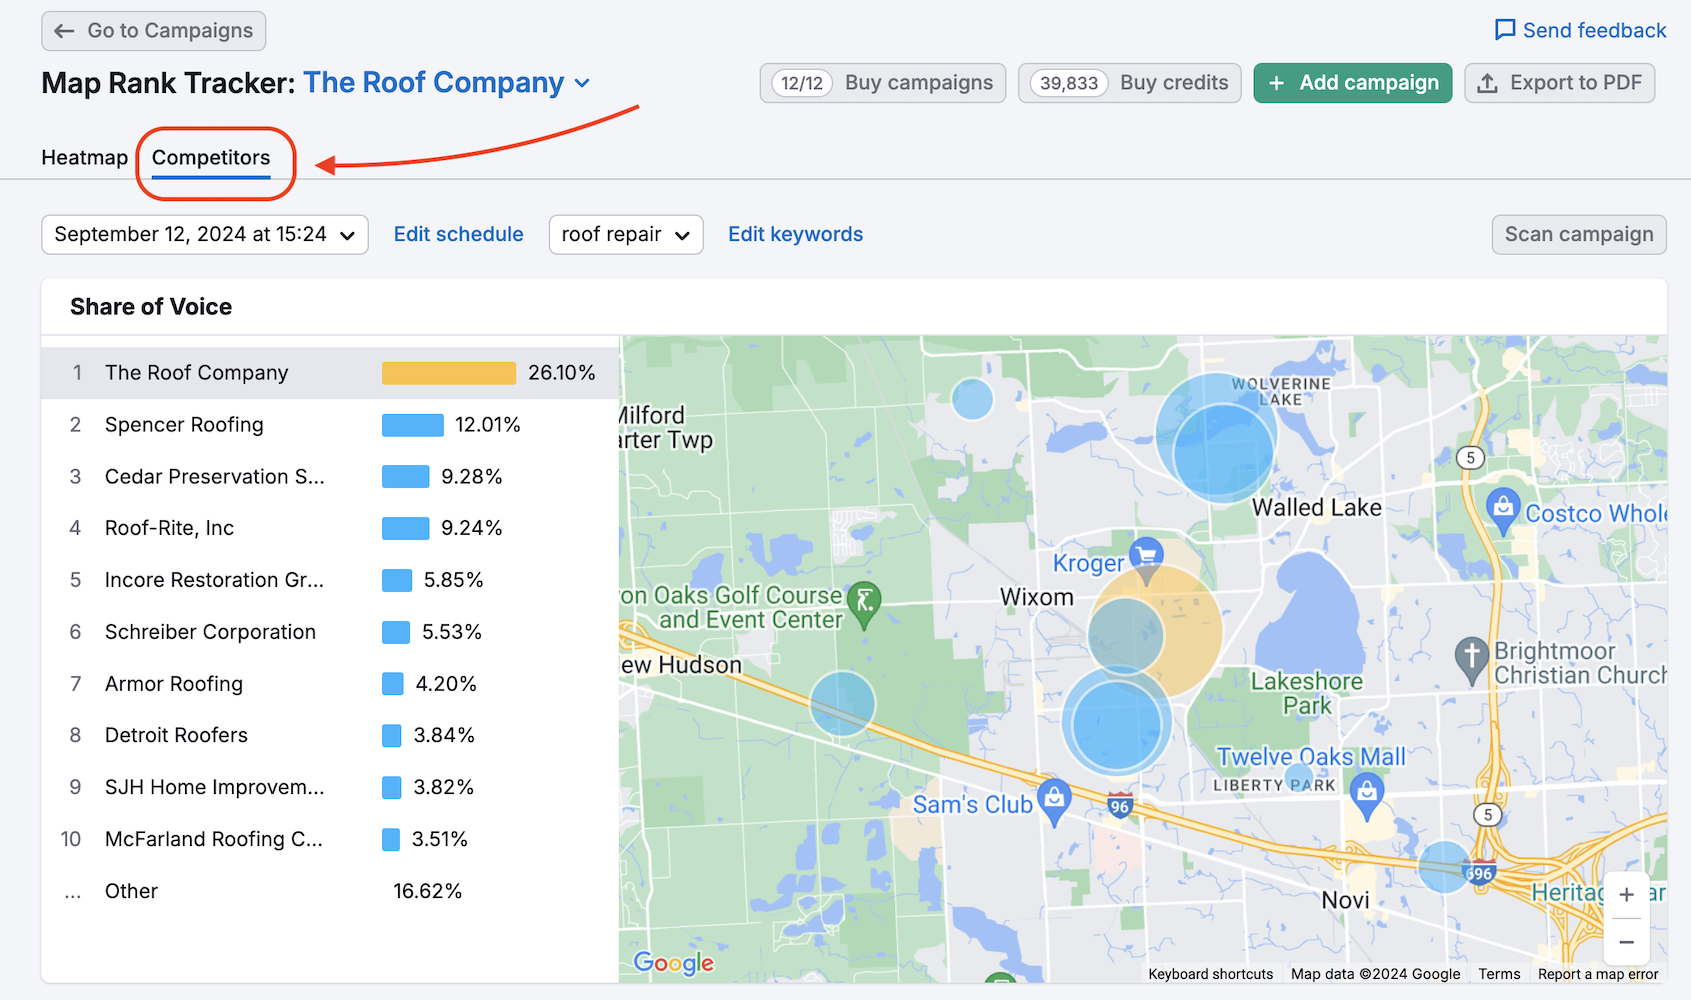Zoom in on the map

1626,895
